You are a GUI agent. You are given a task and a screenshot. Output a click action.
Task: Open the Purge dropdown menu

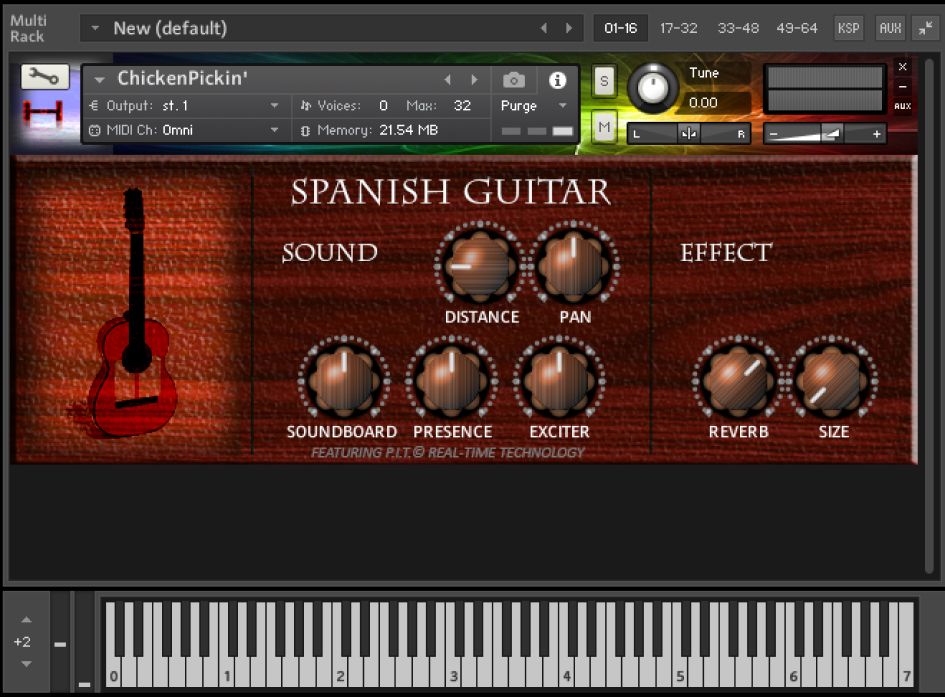point(535,106)
